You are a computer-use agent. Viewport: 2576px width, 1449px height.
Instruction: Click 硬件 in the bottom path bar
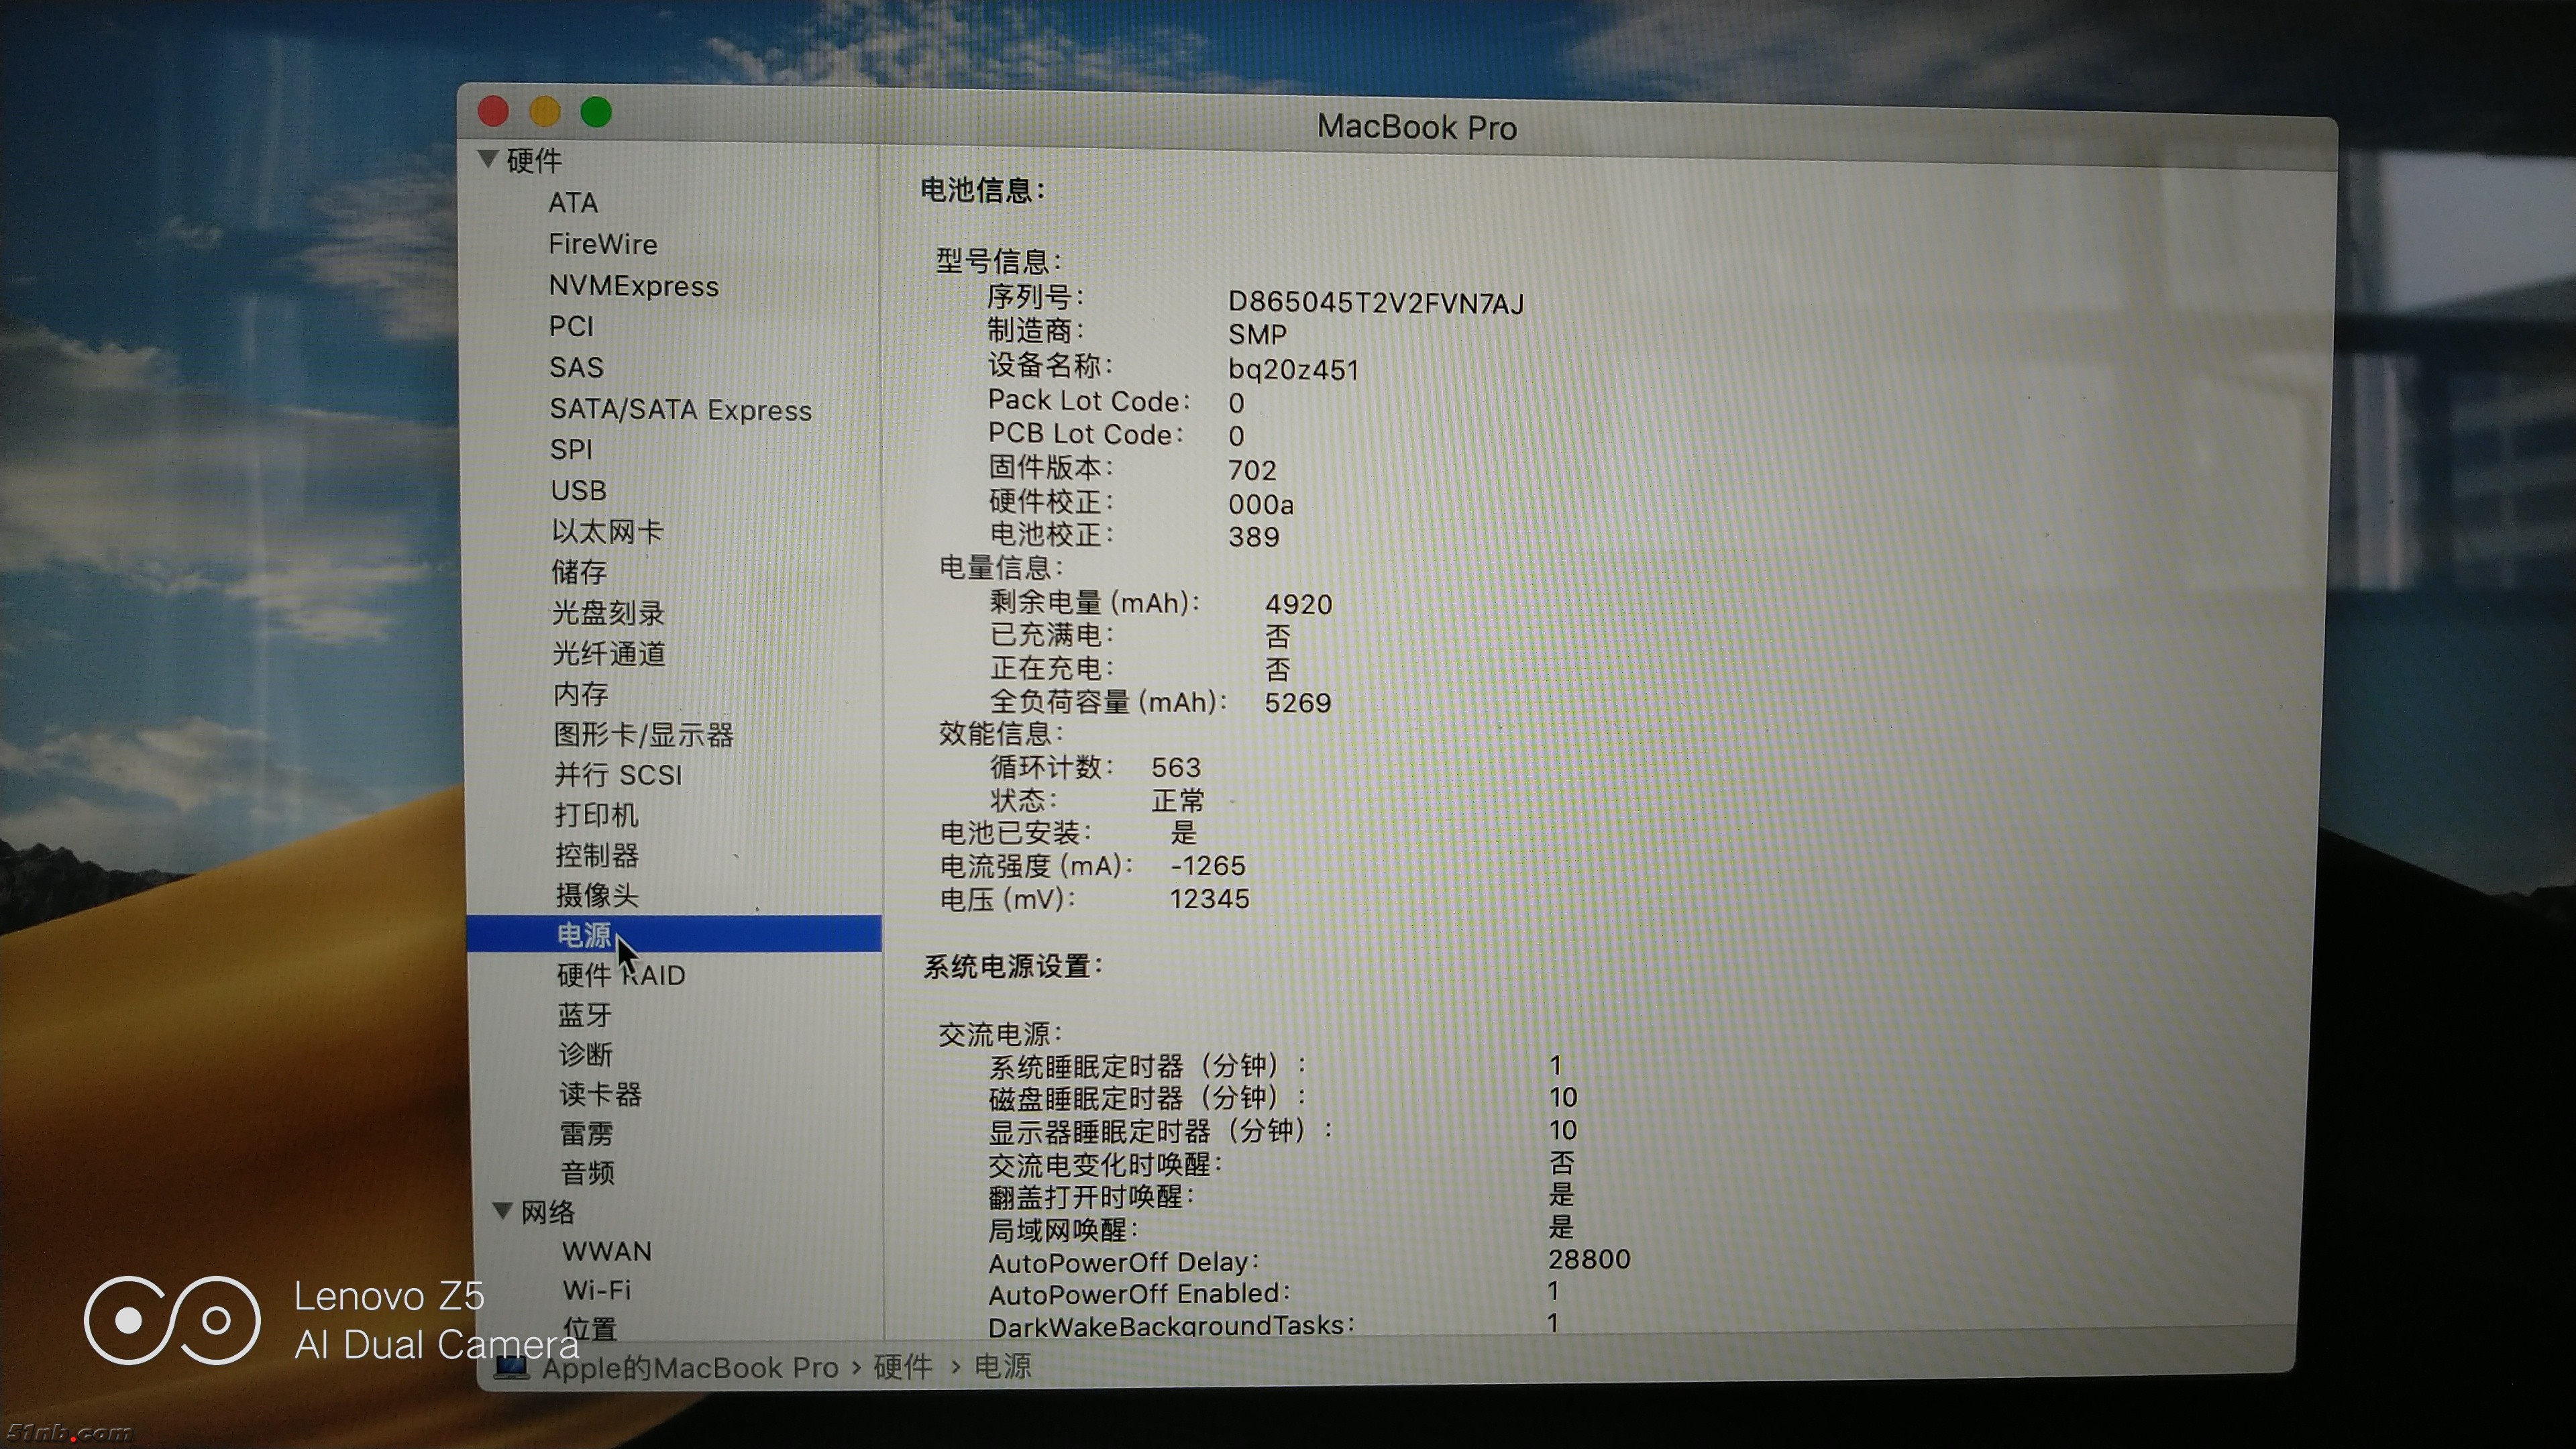tap(902, 1367)
